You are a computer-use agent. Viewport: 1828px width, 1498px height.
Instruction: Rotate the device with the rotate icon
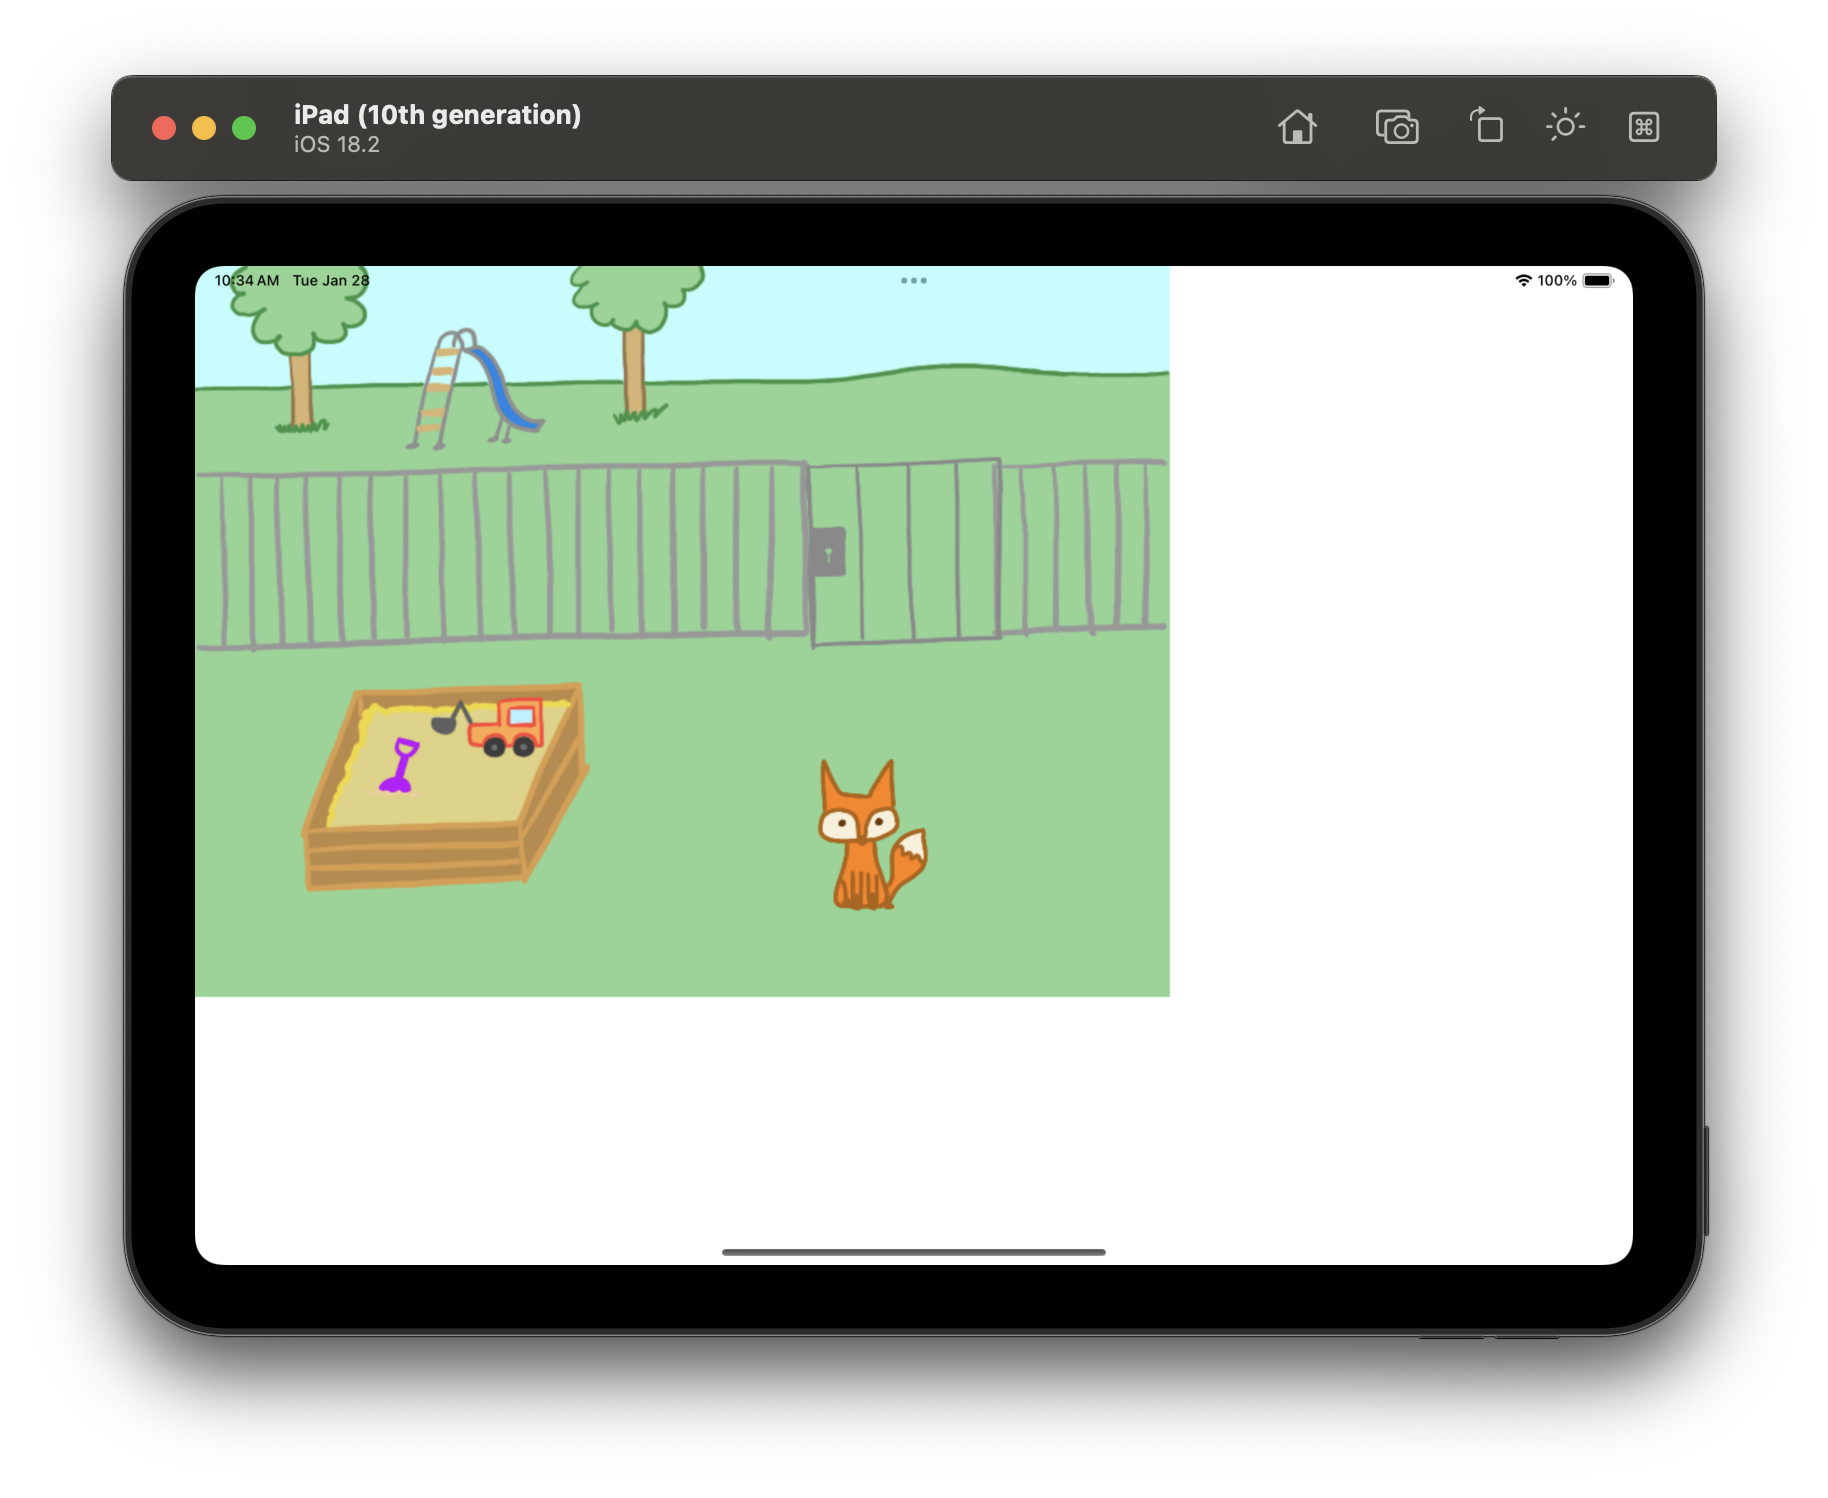(1486, 126)
